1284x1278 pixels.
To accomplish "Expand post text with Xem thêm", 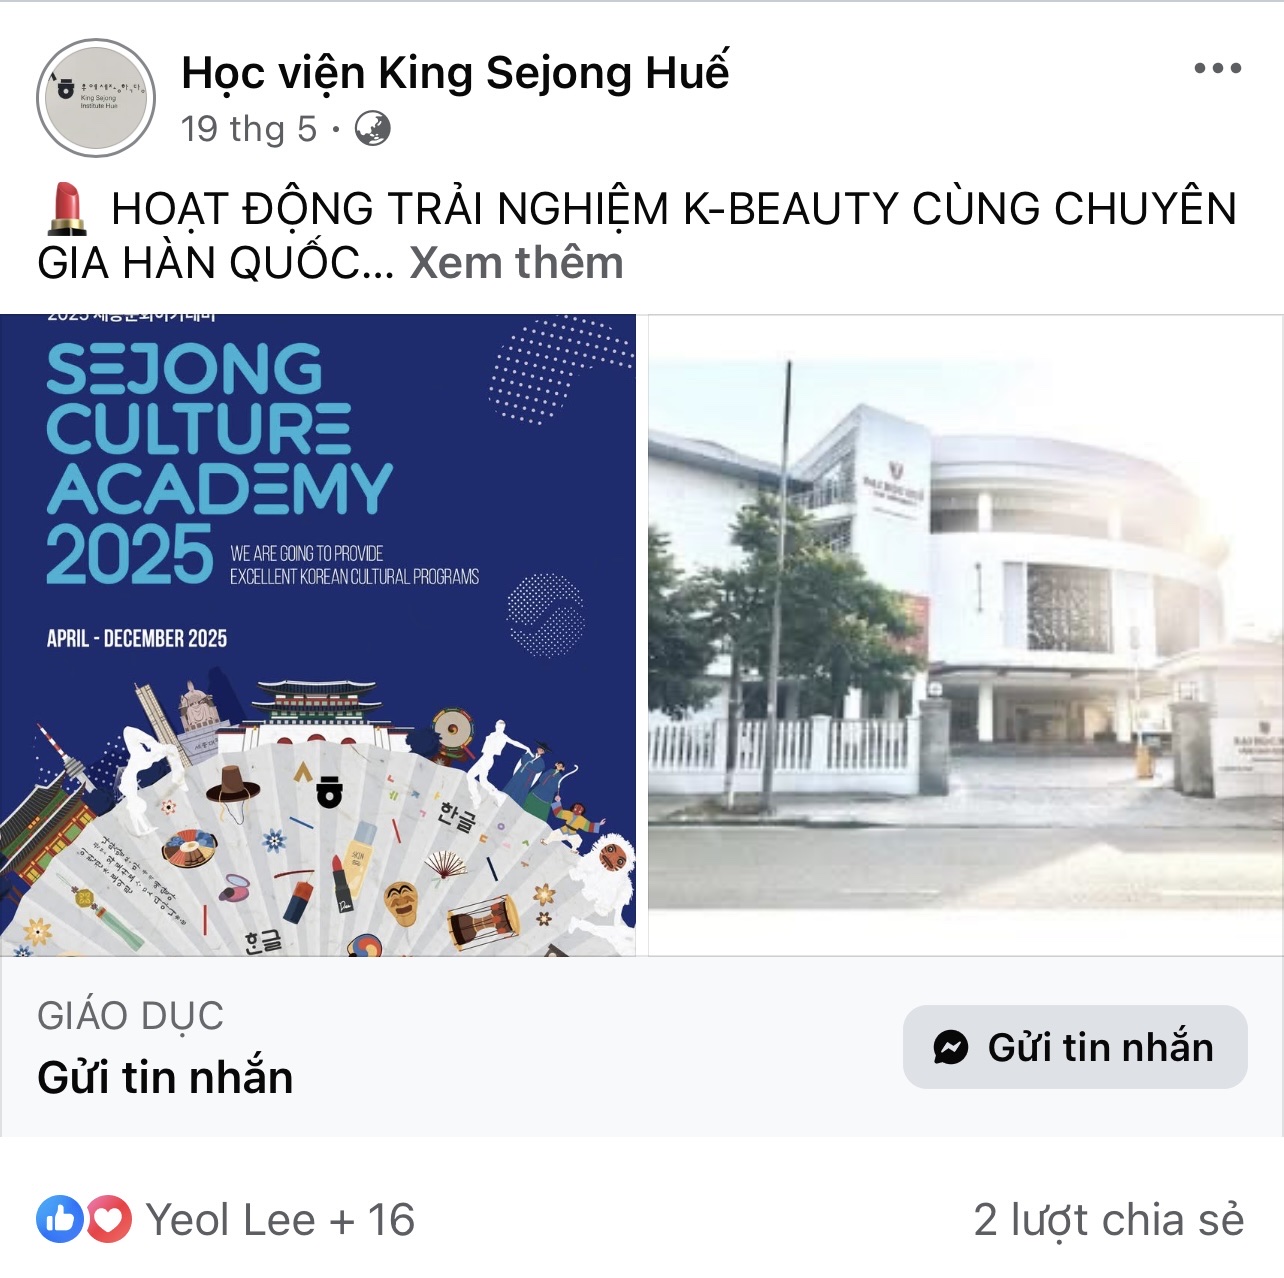I will pos(516,263).
